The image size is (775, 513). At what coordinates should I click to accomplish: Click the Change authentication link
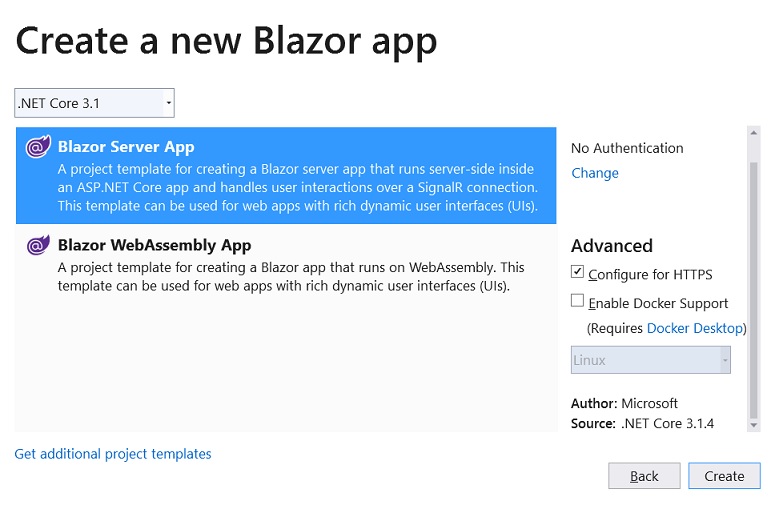tap(595, 173)
